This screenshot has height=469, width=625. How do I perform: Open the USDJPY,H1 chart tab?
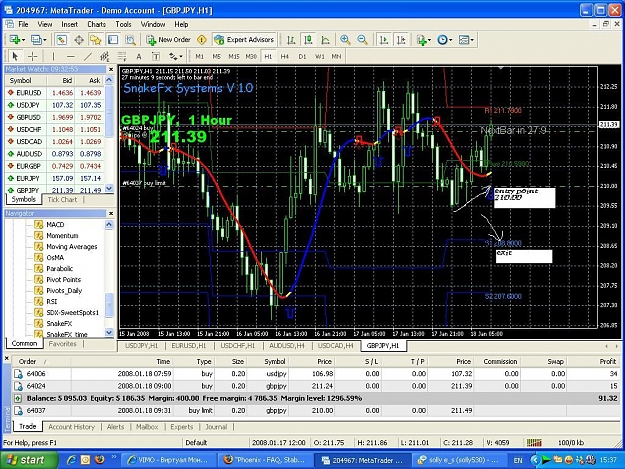142,345
